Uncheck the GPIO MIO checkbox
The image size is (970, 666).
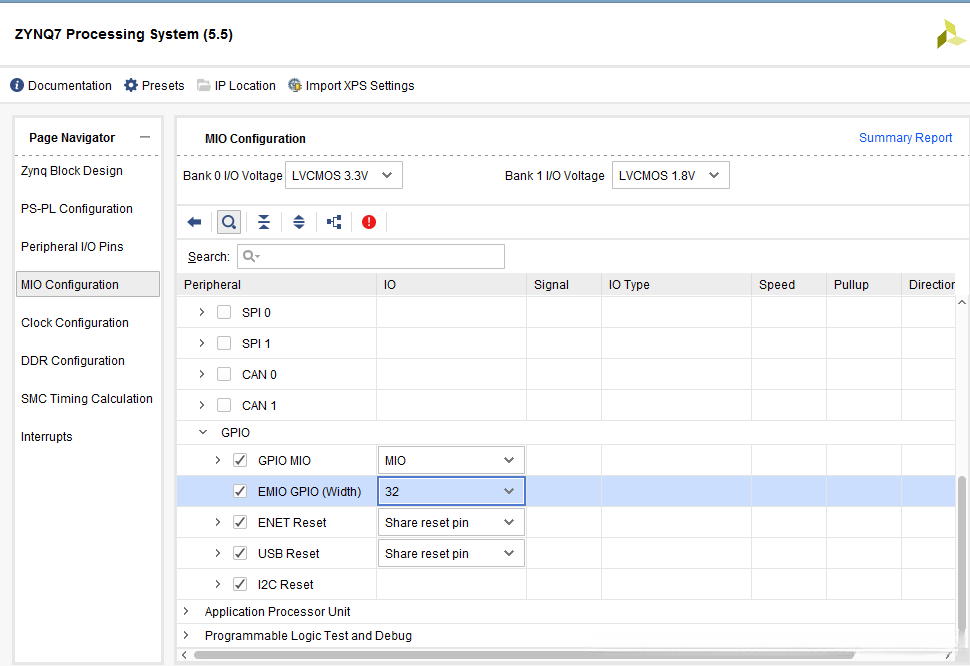[x=240, y=461]
